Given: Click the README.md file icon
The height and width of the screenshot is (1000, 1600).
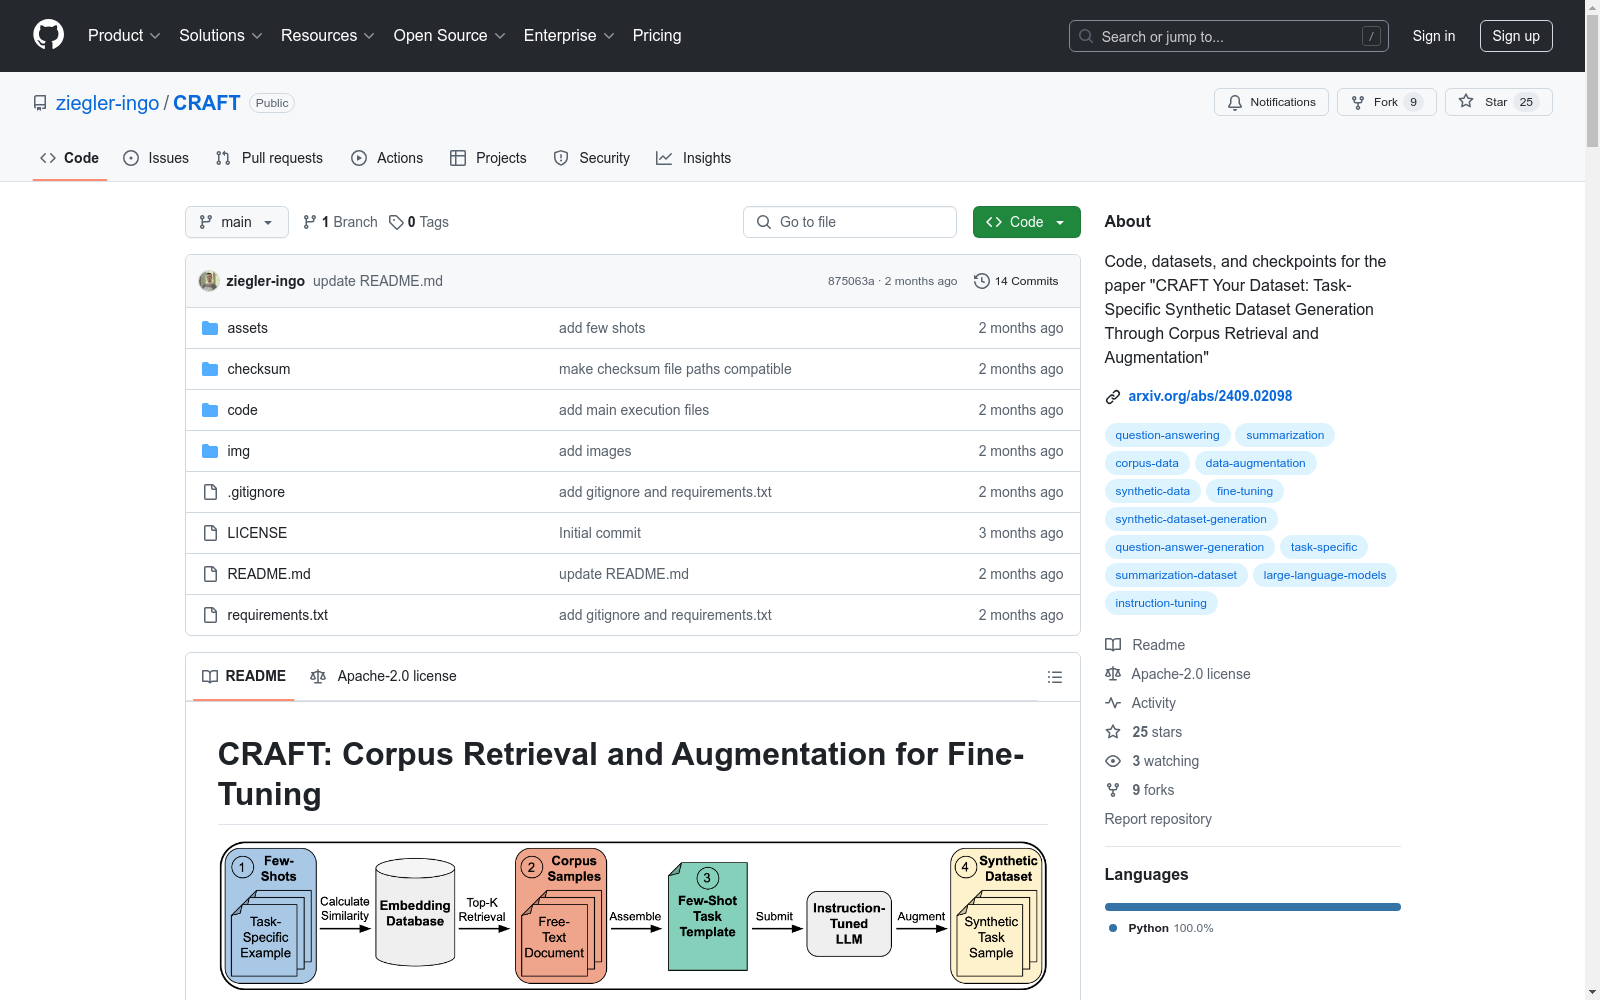Looking at the screenshot, I should point(210,574).
